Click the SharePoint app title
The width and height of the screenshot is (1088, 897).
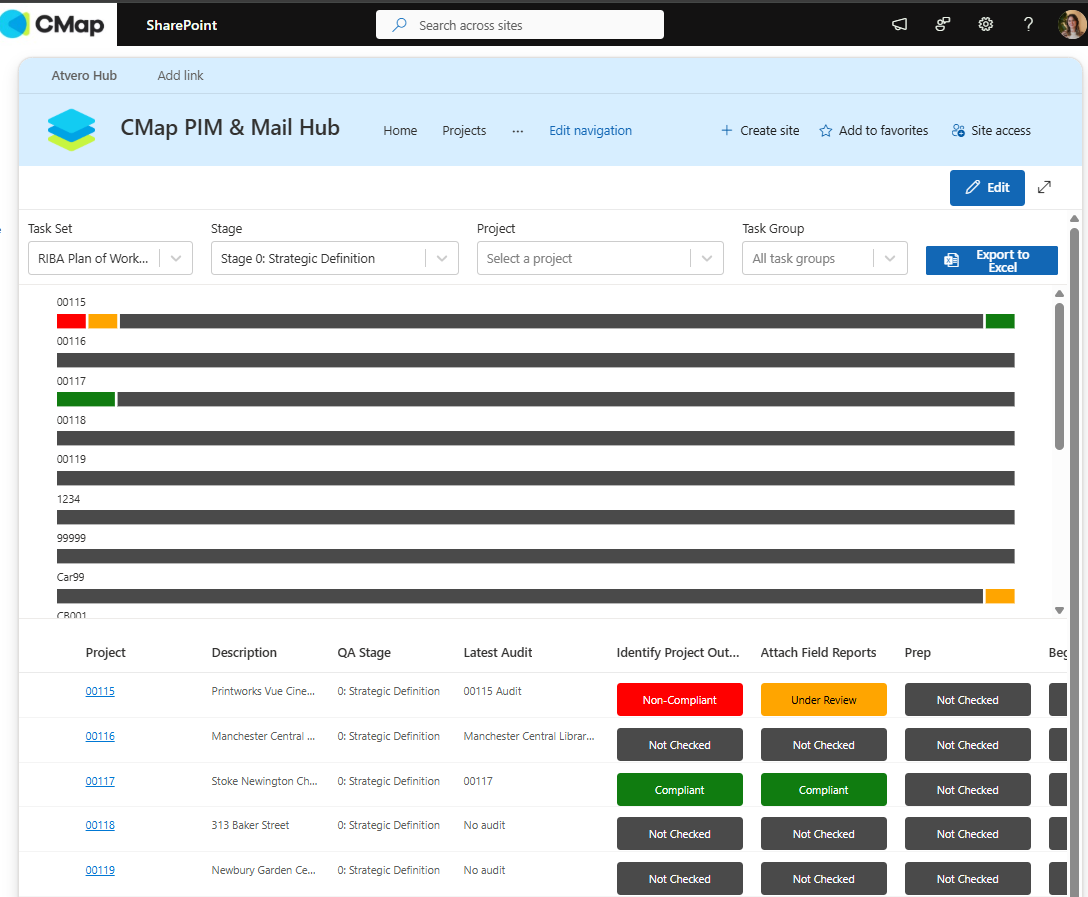tap(182, 25)
